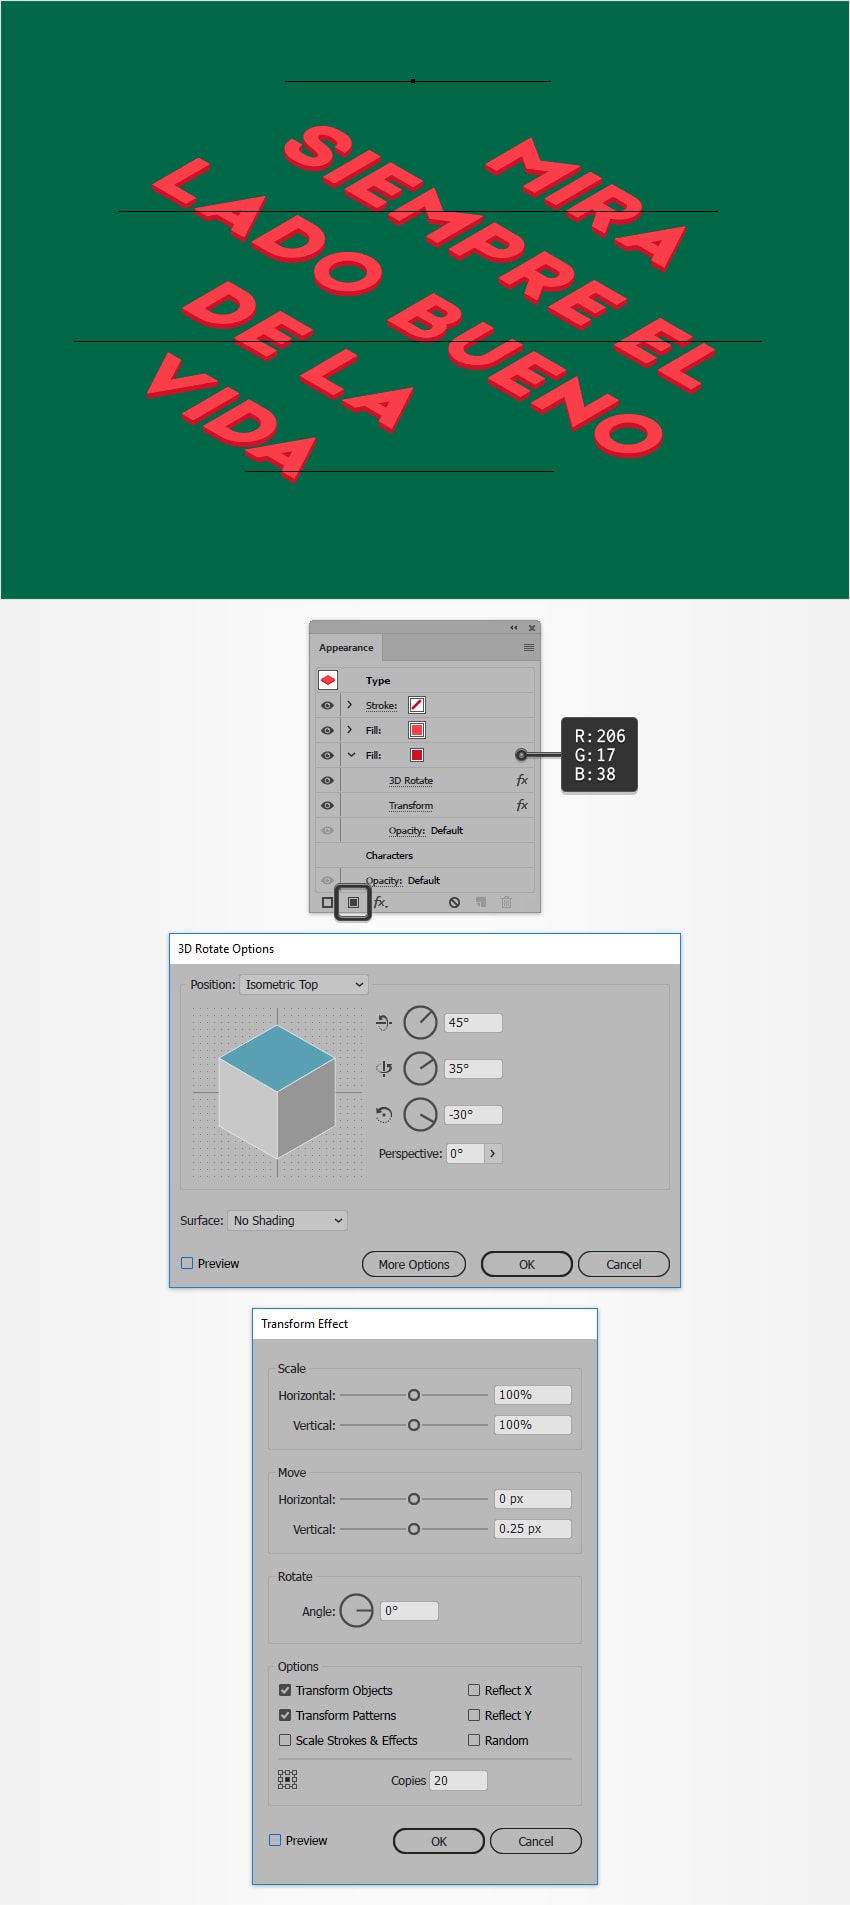Hide the first Fill using eye icon
This screenshot has height=1905, width=850.
point(327,730)
